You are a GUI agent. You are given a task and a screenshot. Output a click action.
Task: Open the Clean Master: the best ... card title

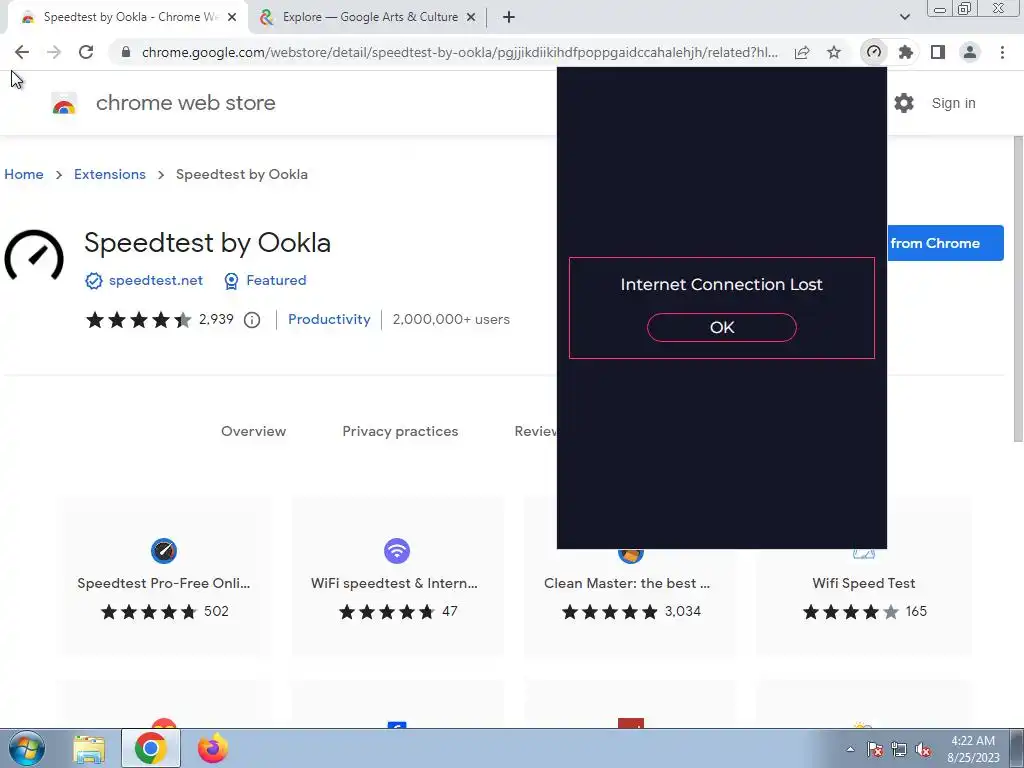[627, 584]
